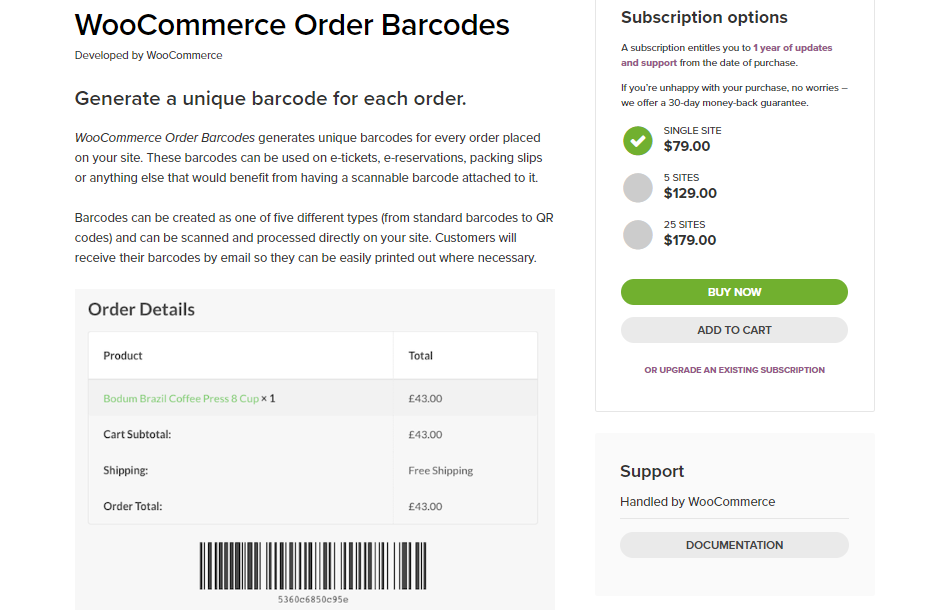Viewport: 944px width, 614px height.
Task: Click the WooCommerce Order Barcodes page title
Action: (292, 25)
